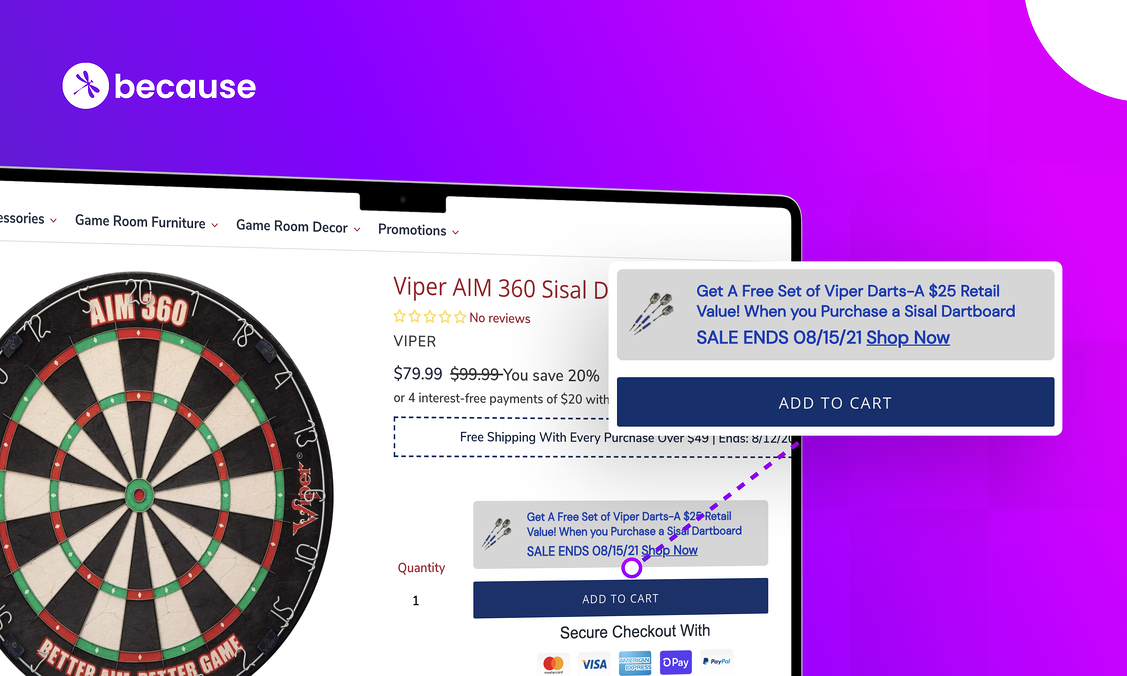The width and height of the screenshot is (1127, 676).
Task: Select the Mastercard payment icon
Action: (553, 663)
